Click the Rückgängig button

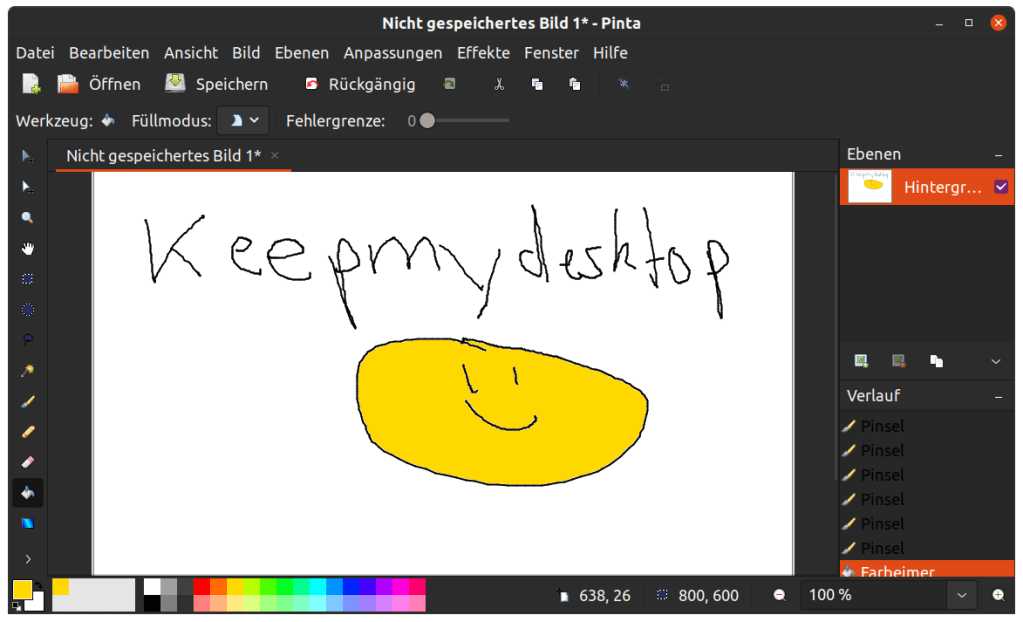[360, 84]
